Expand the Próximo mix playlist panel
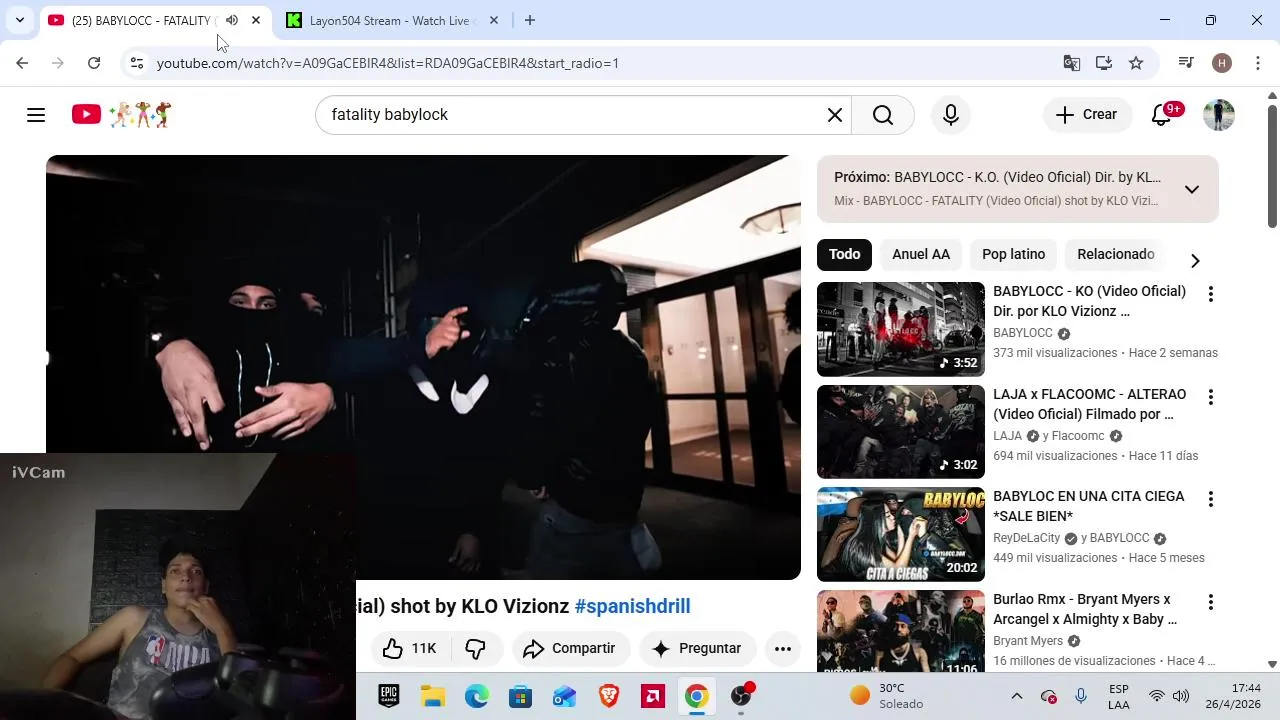 pos(1192,189)
